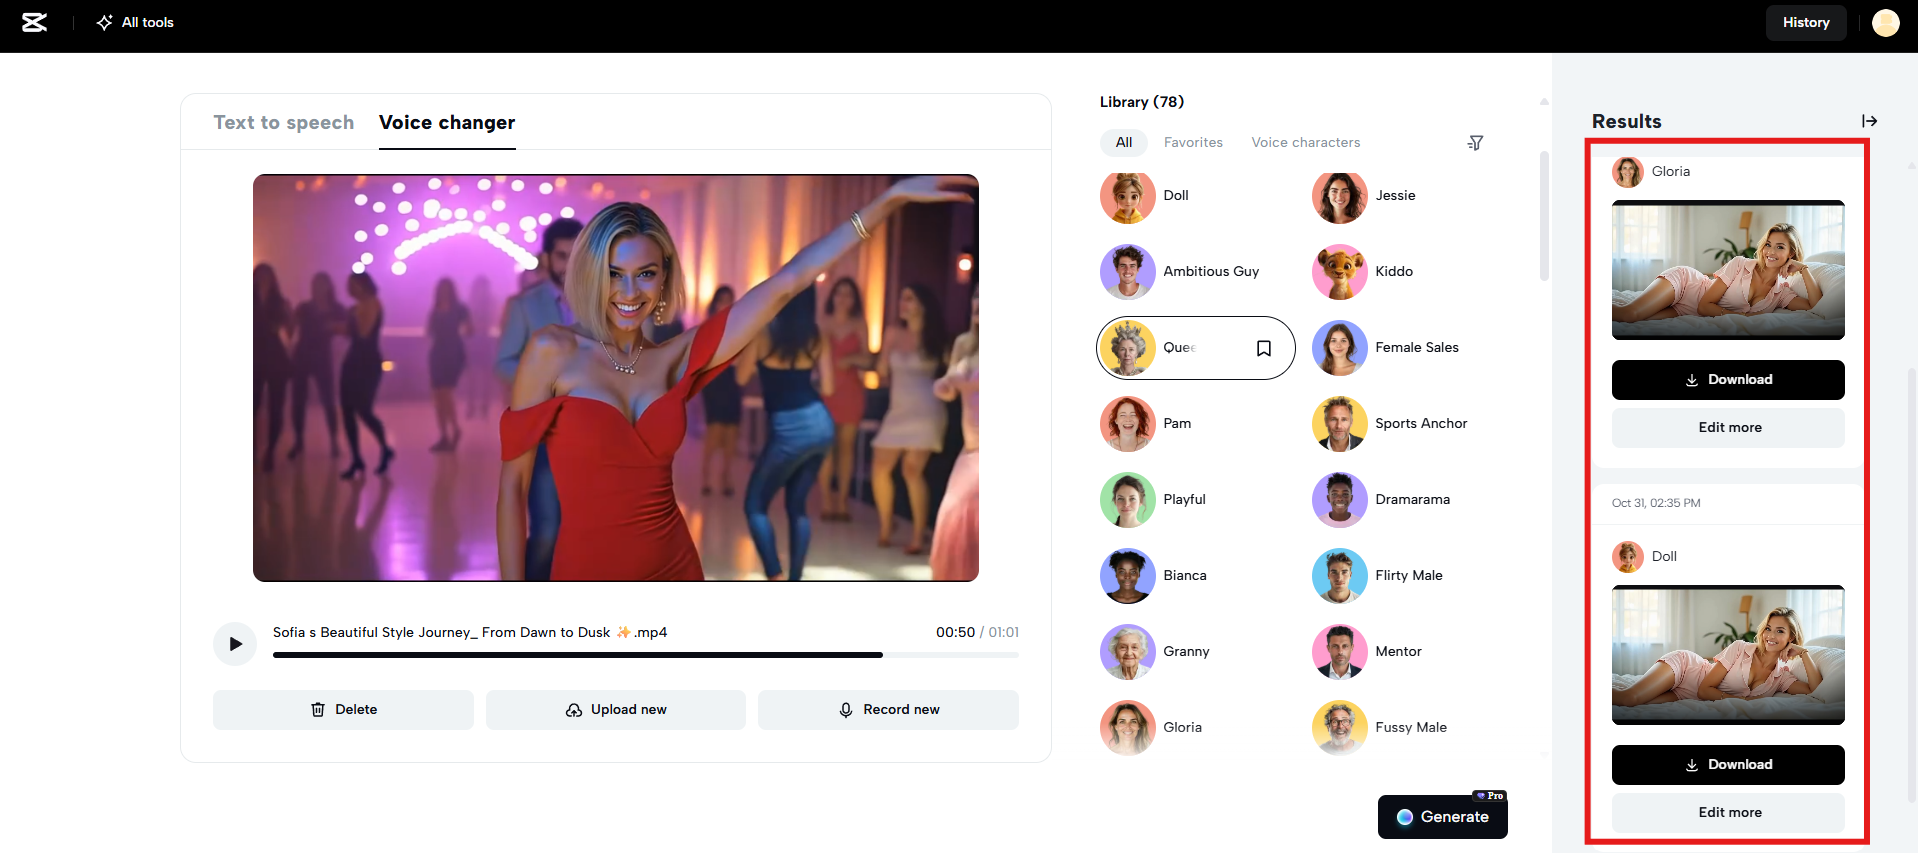The image size is (1918, 853).
Task: Click Upload new button
Action: 616,709
